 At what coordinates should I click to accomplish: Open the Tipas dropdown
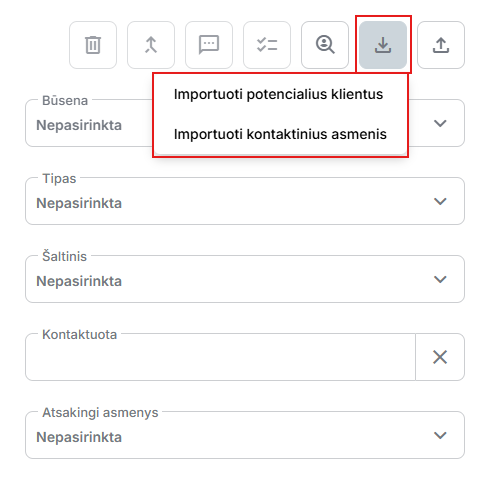(x=245, y=201)
